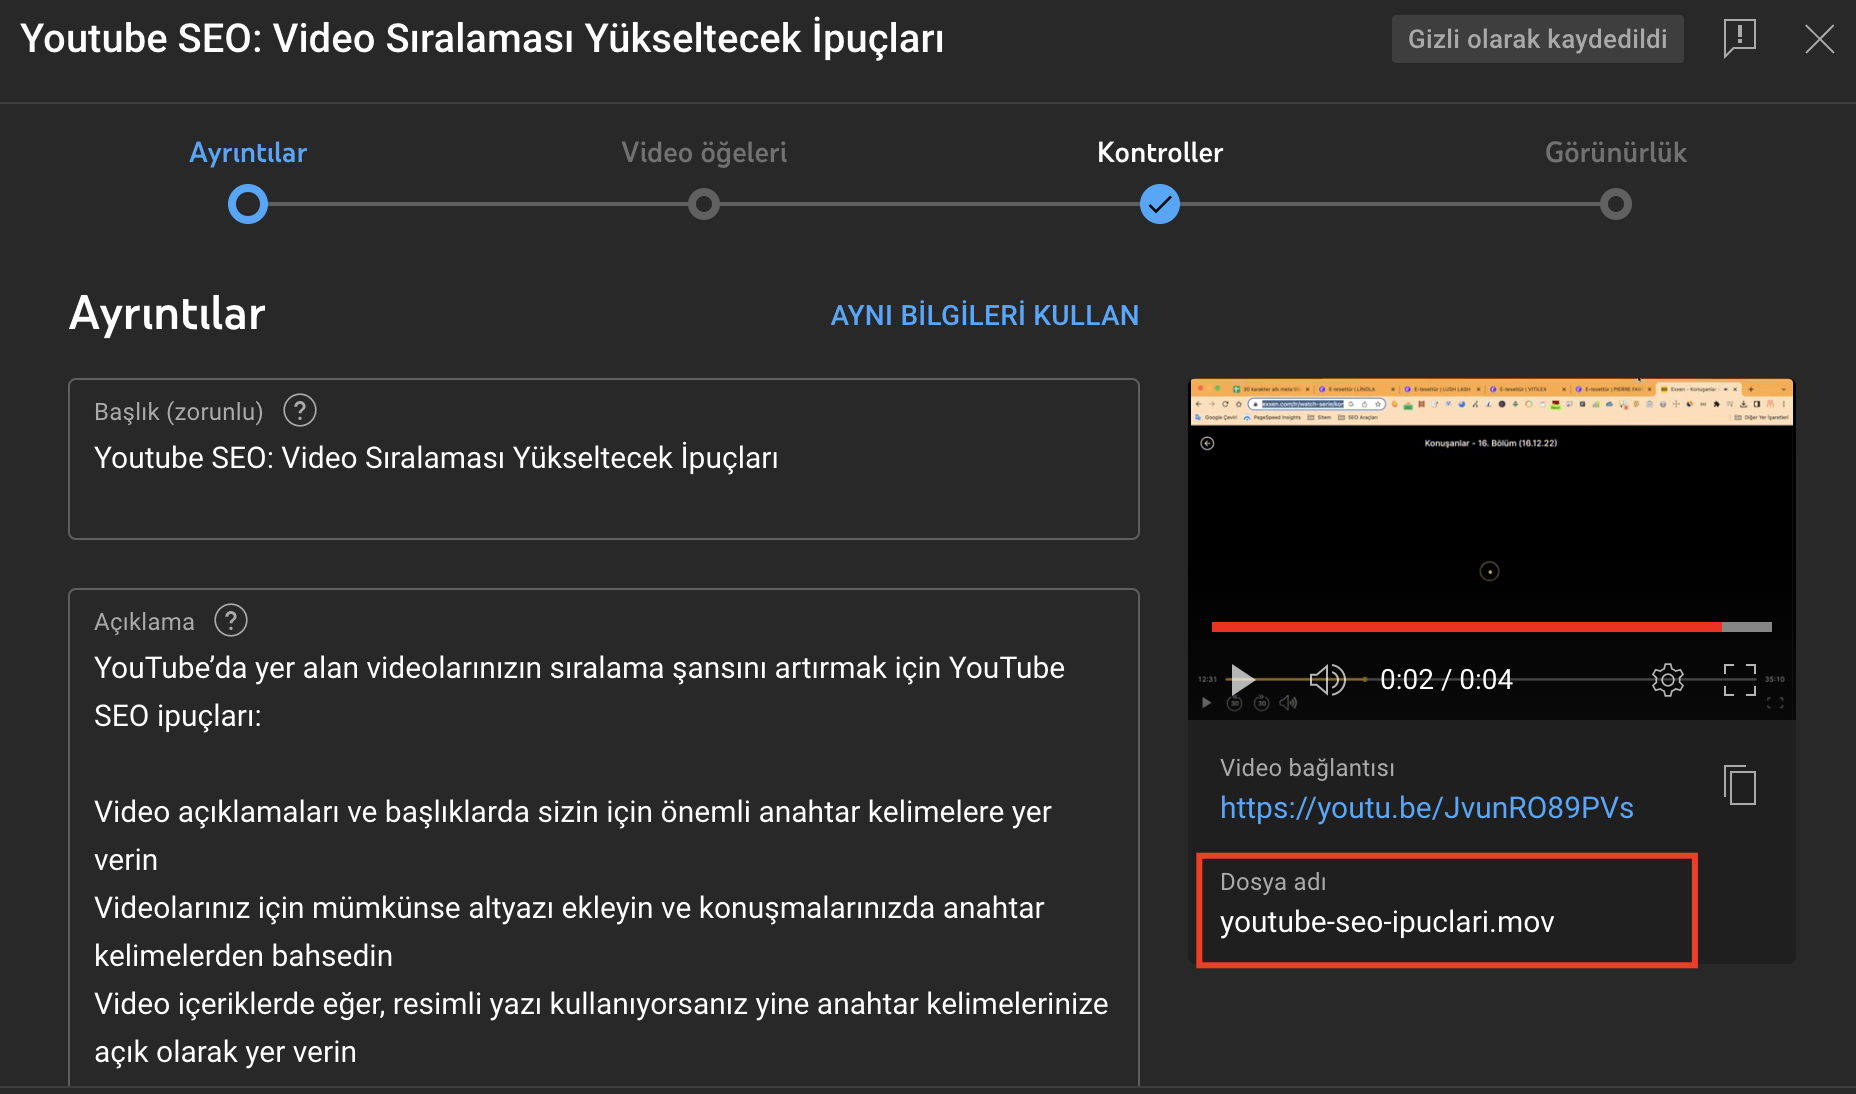Click the 0:02 / 0:04 time display

tap(1446, 680)
